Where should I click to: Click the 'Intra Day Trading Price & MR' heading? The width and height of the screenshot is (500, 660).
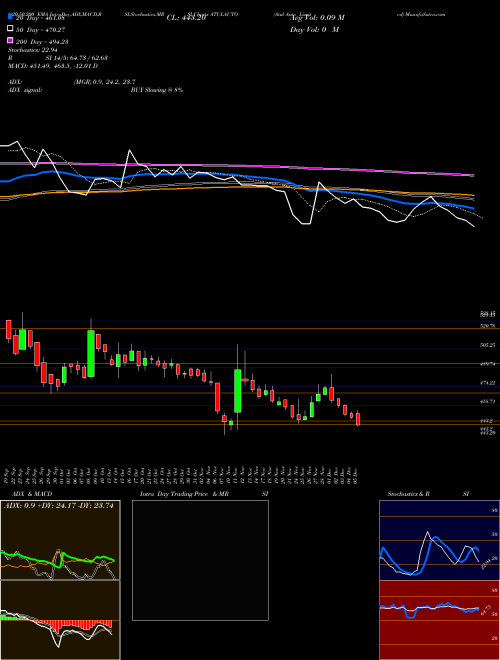tap(184, 494)
